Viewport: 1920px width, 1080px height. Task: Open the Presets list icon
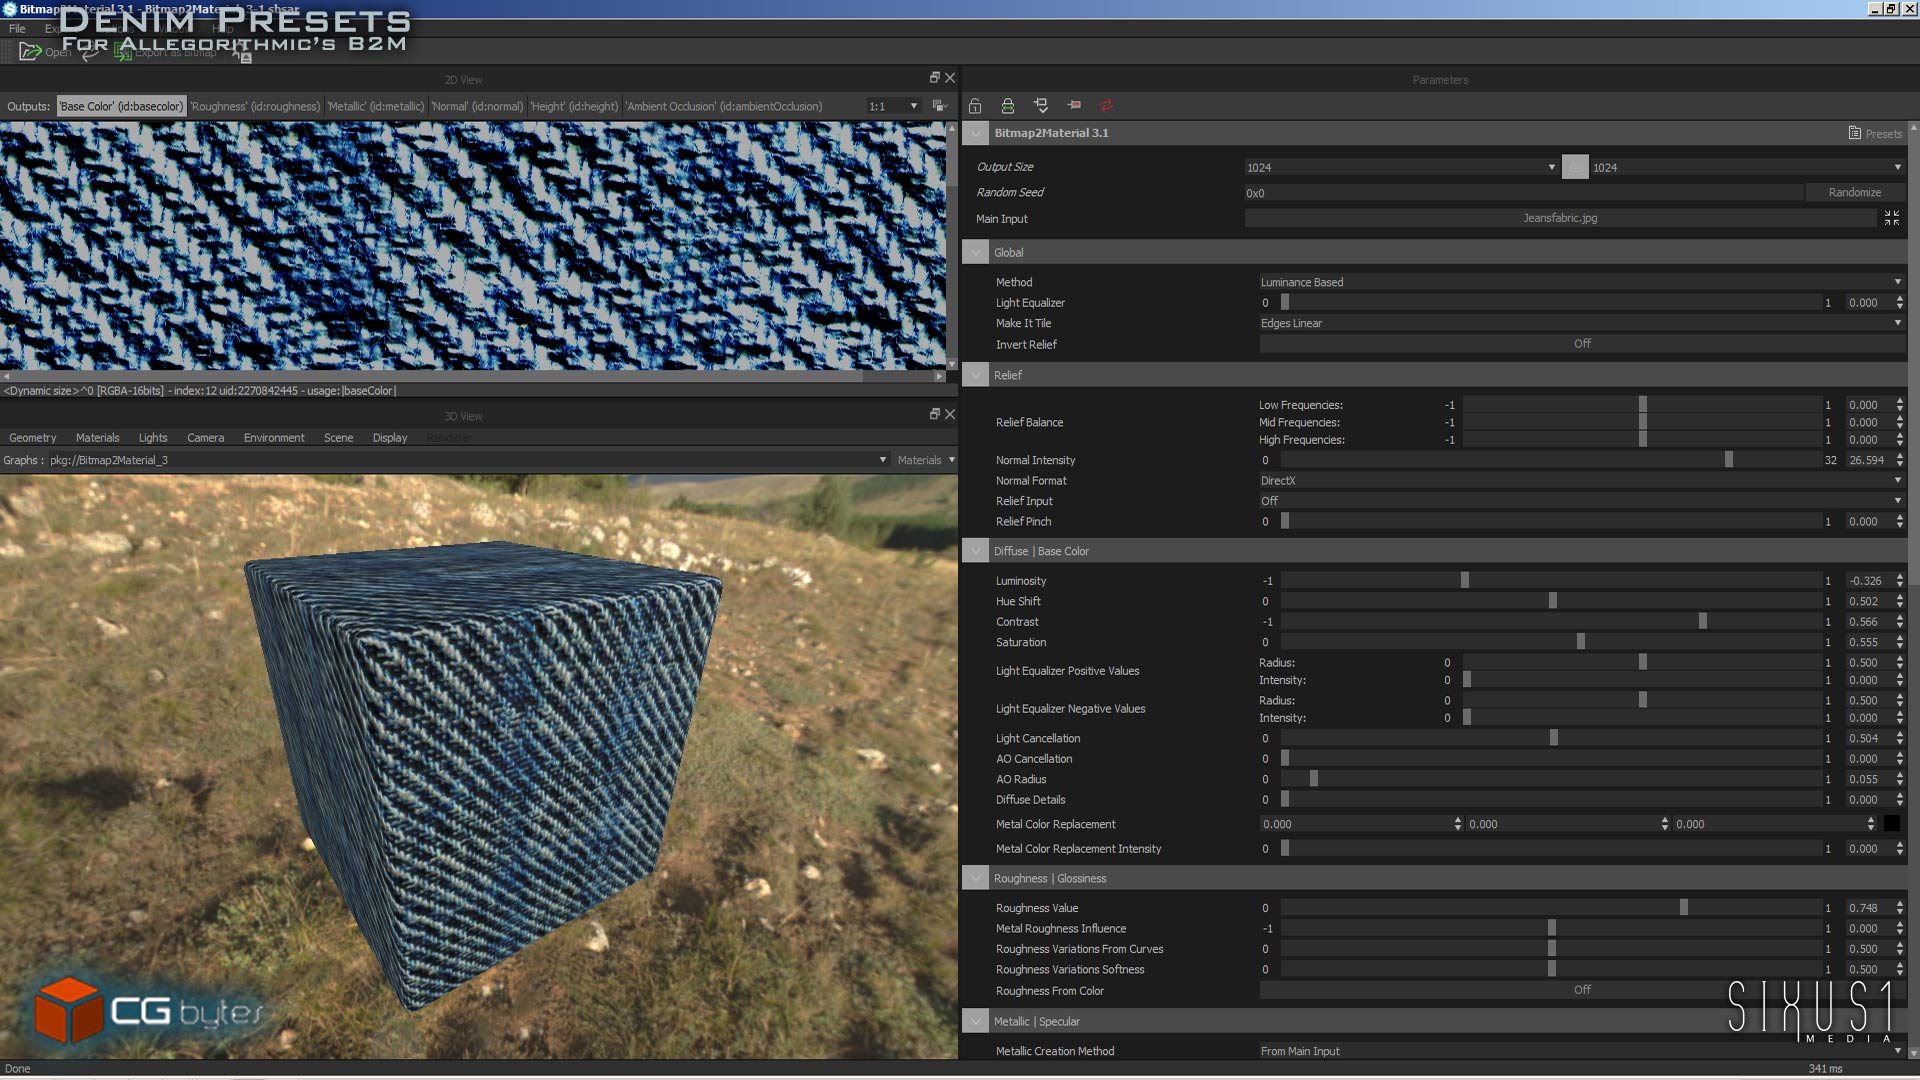click(1855, 133)
